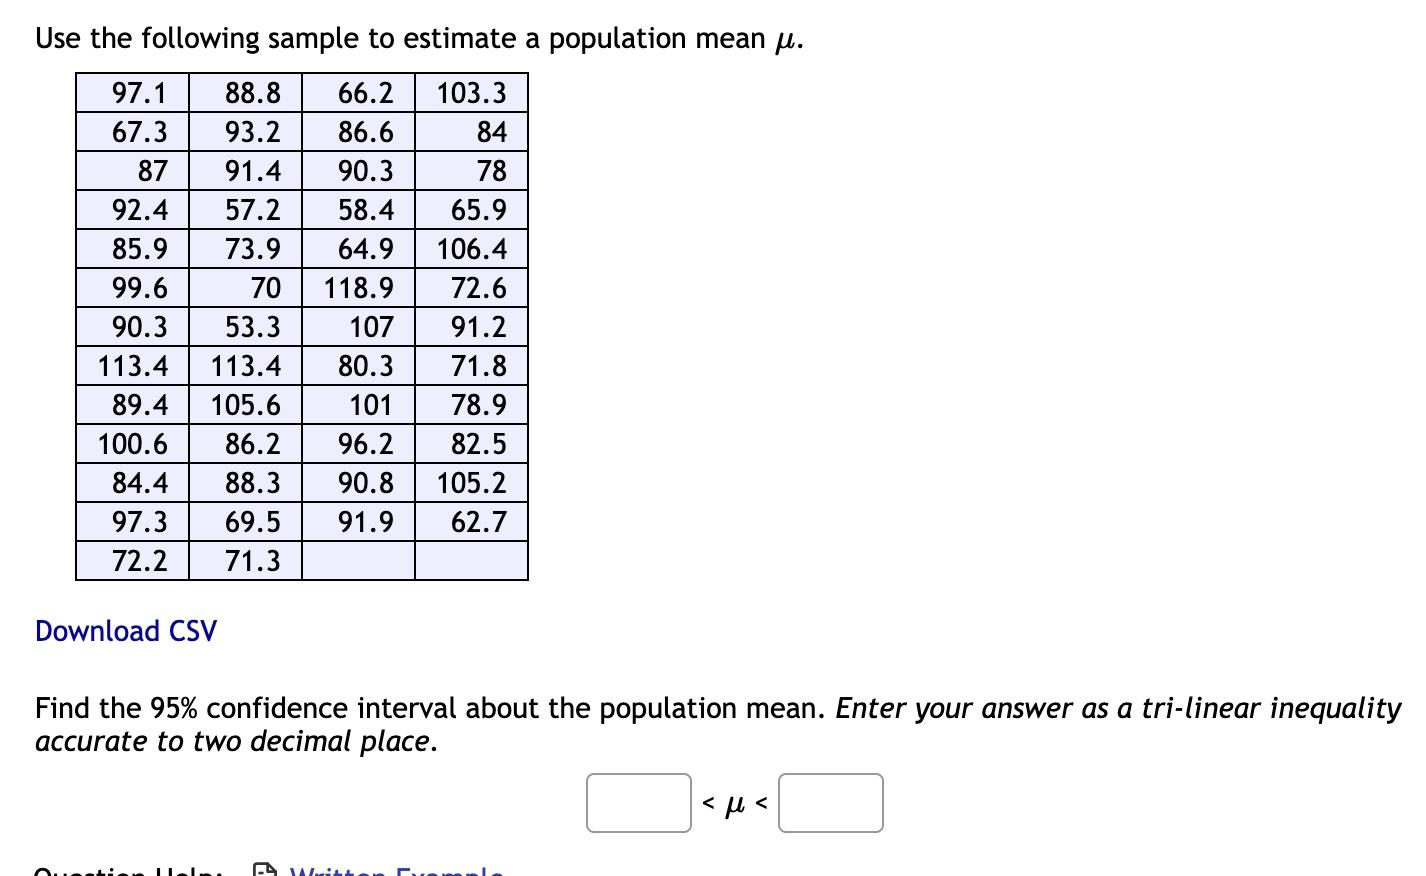Click the lower bound answer box
This screenshot has width=1426, height=876.
637,802
